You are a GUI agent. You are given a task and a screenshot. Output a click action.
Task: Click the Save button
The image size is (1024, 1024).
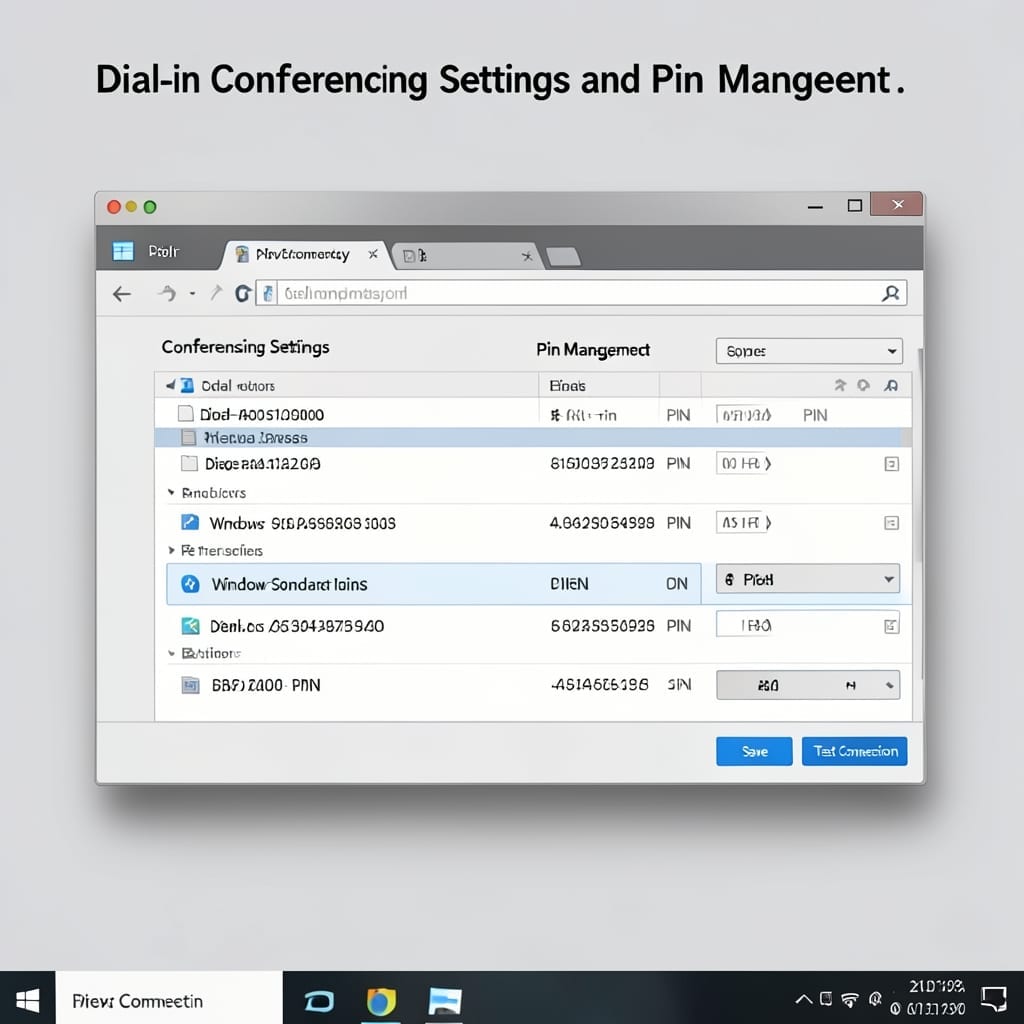pyautogui.click(x=754, y=751)
